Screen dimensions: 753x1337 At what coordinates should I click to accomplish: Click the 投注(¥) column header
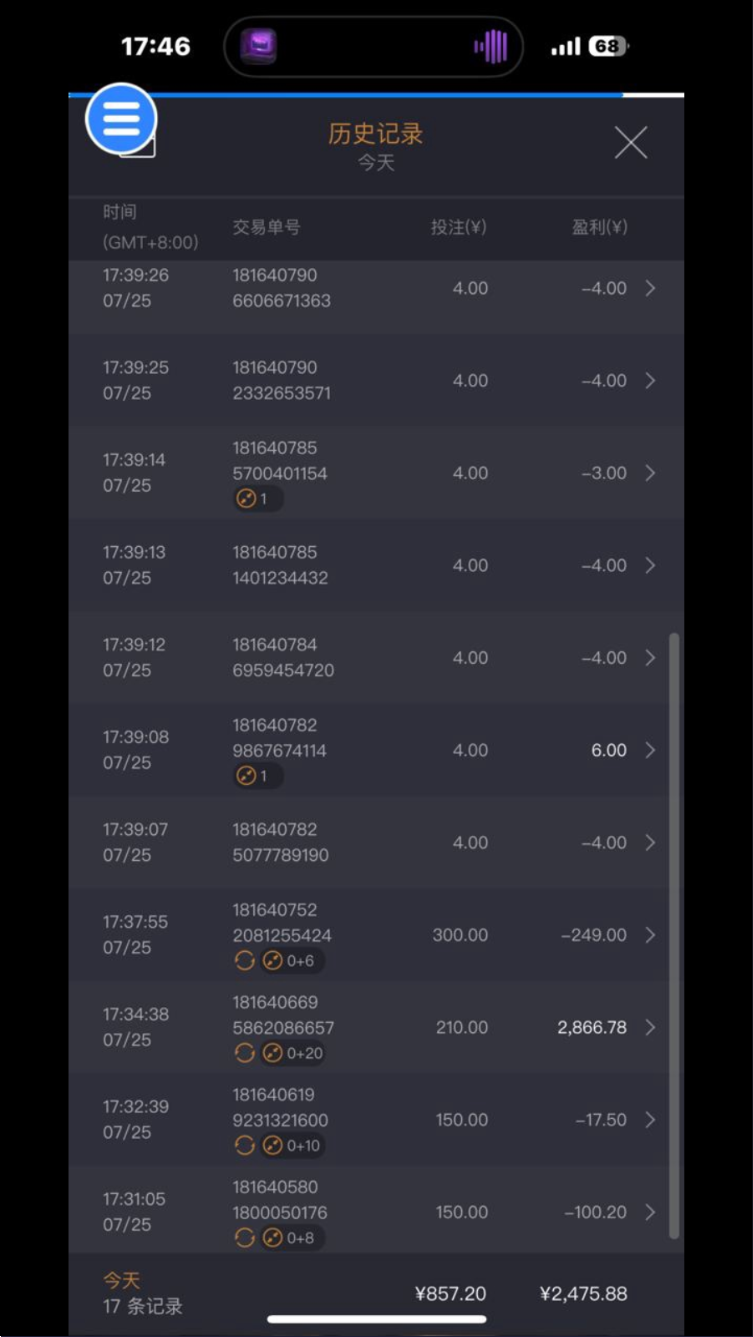click(x=458, y=228)
